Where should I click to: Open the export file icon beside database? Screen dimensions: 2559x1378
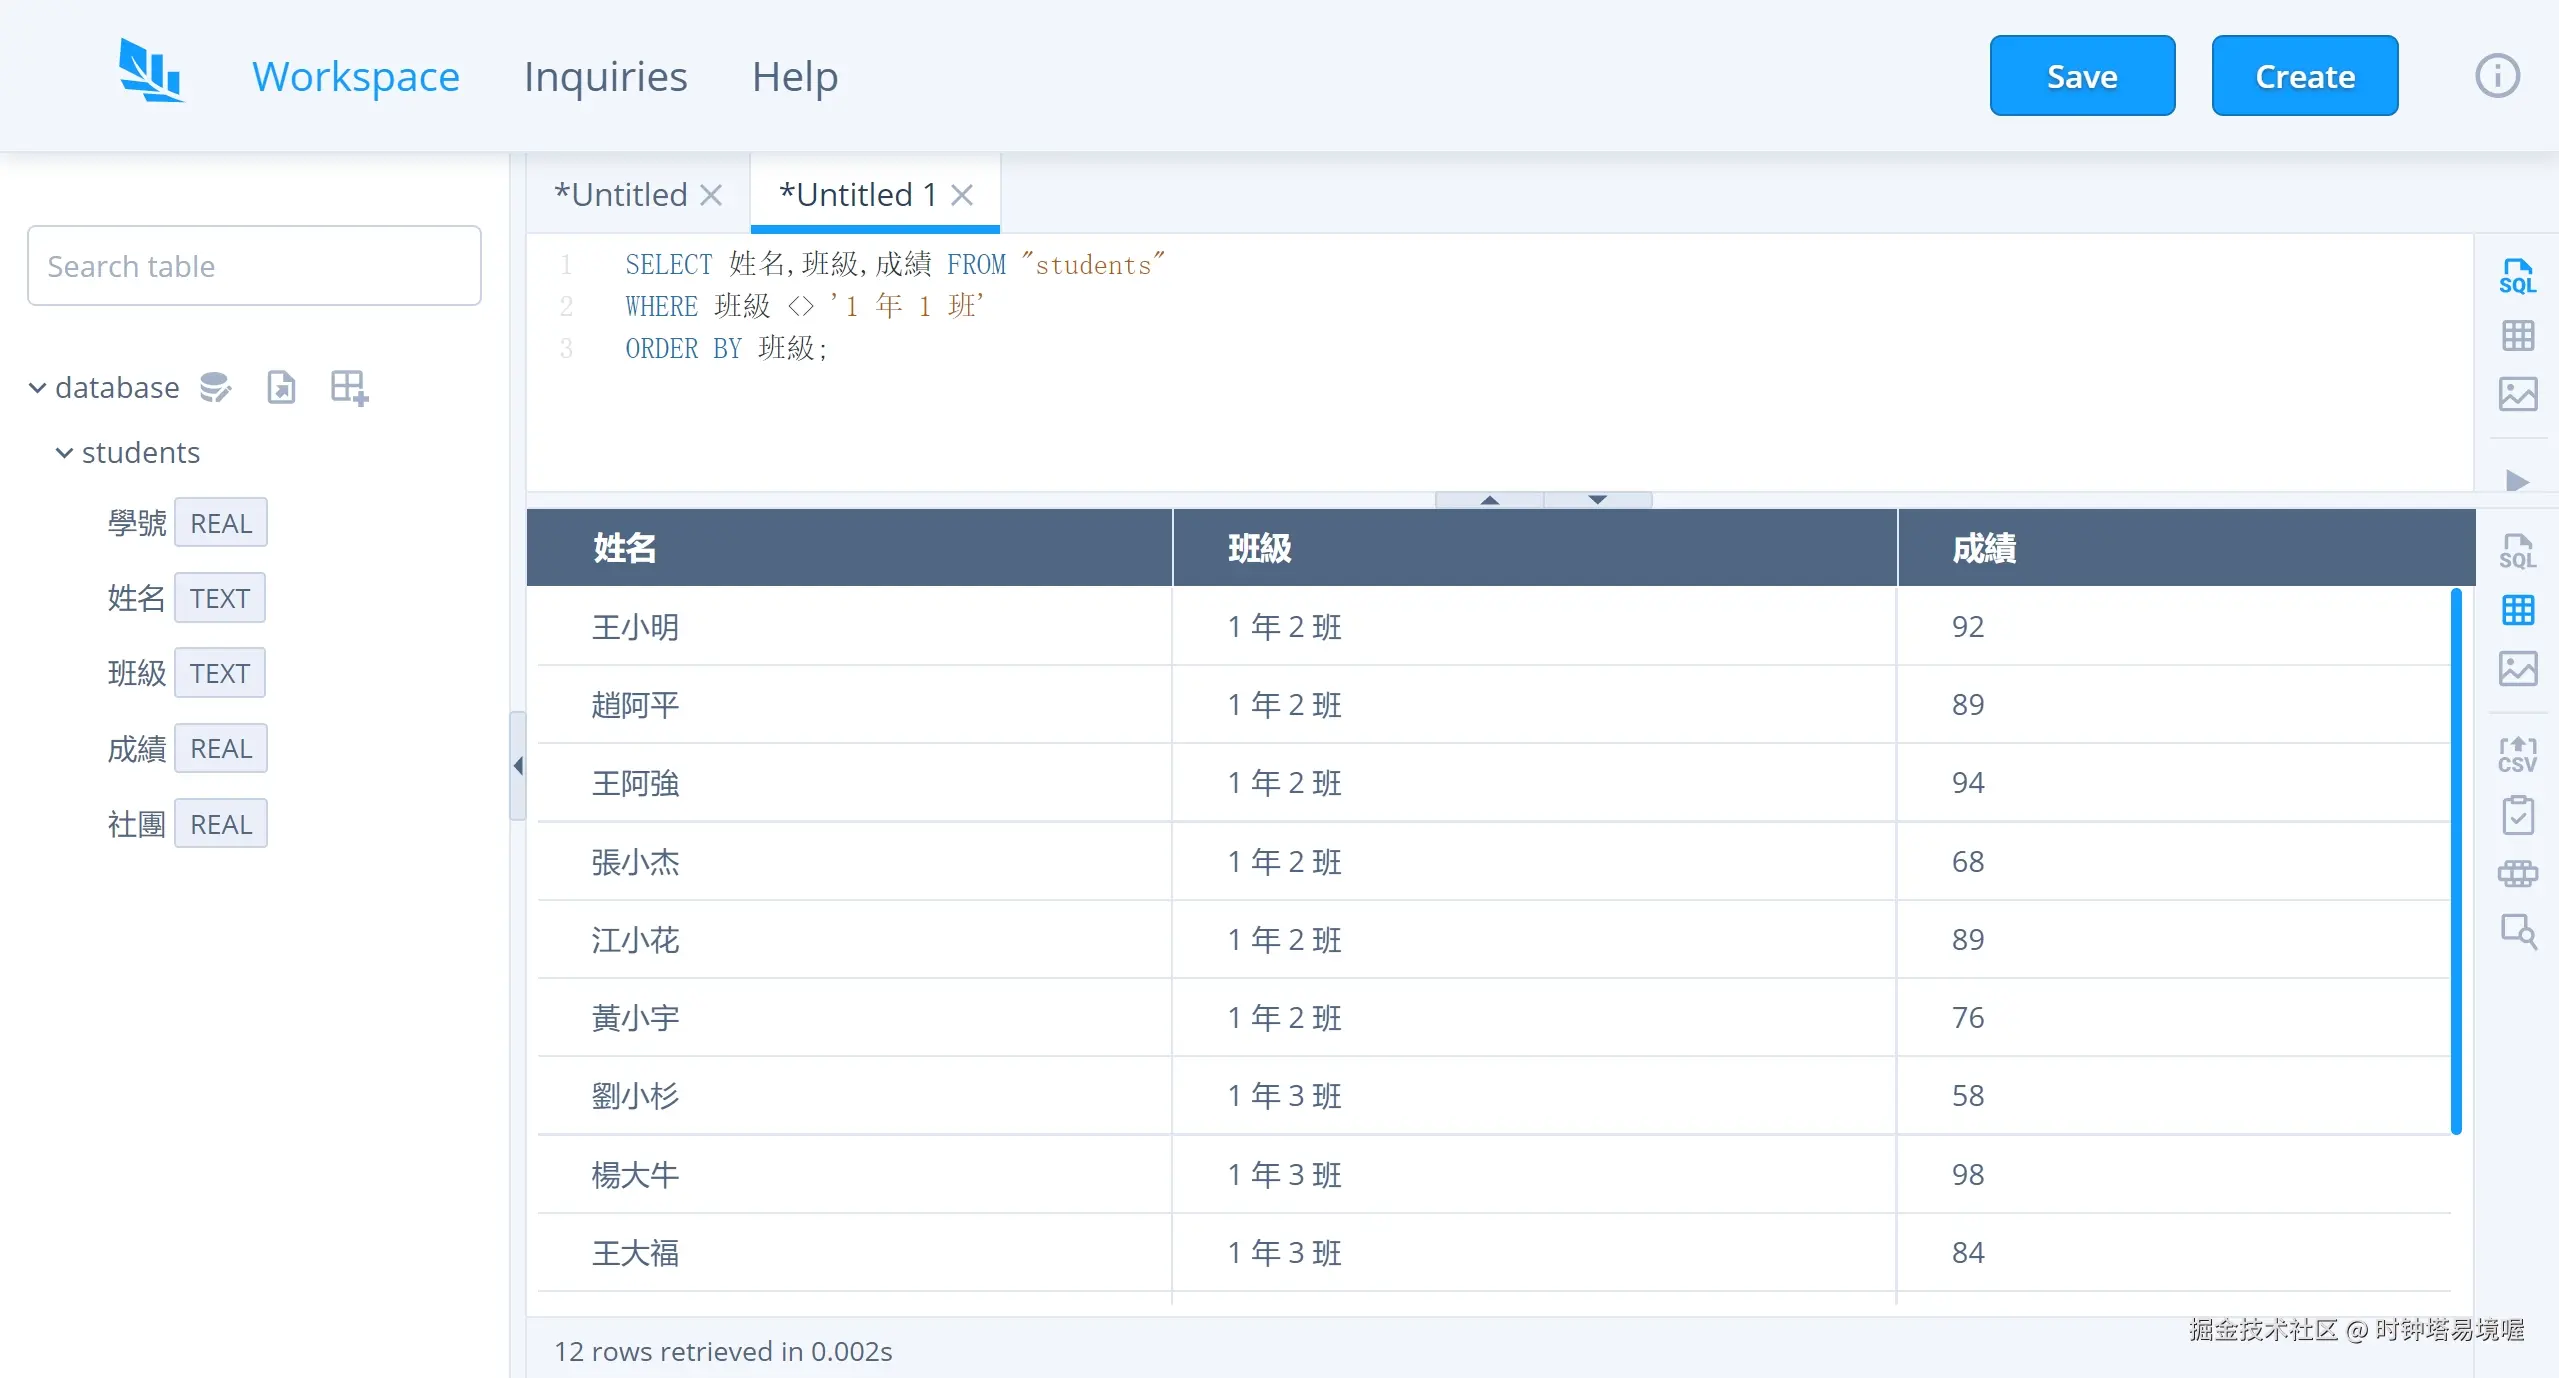(x=281, y=387)
